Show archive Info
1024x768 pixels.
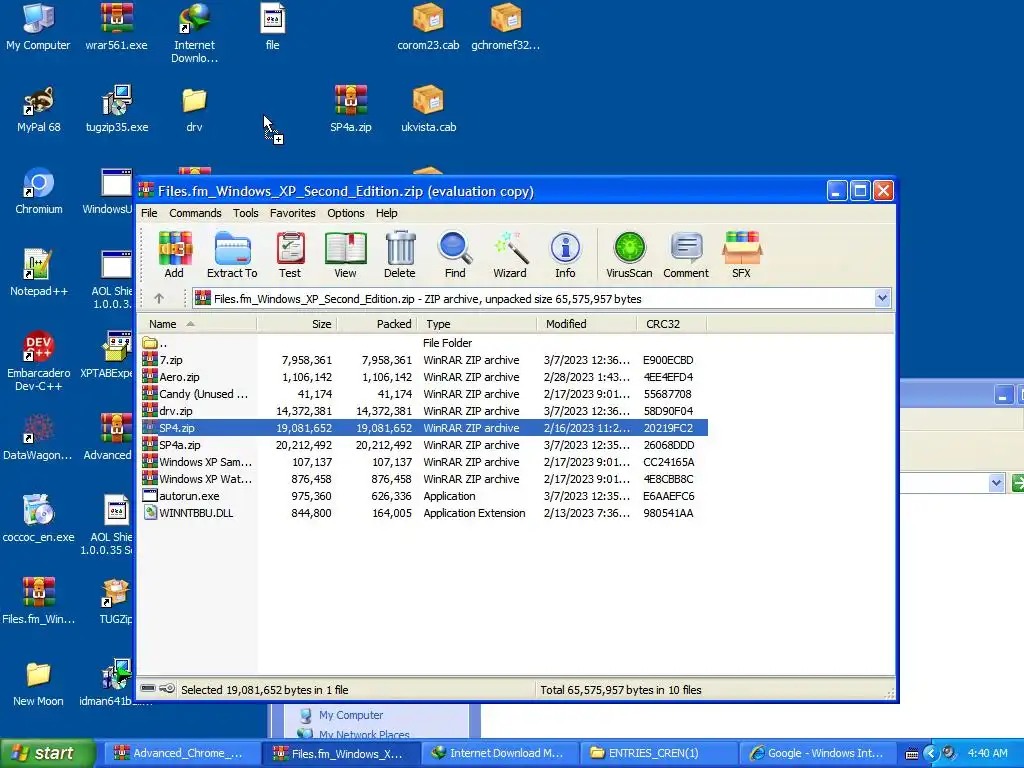pos(566,255)
